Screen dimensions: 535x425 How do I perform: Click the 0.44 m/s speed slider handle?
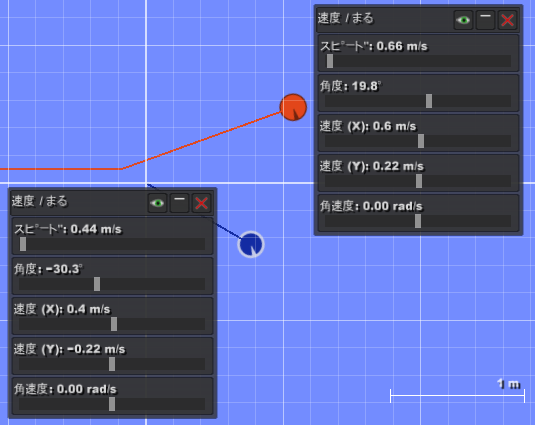click(x=23, y=244)
